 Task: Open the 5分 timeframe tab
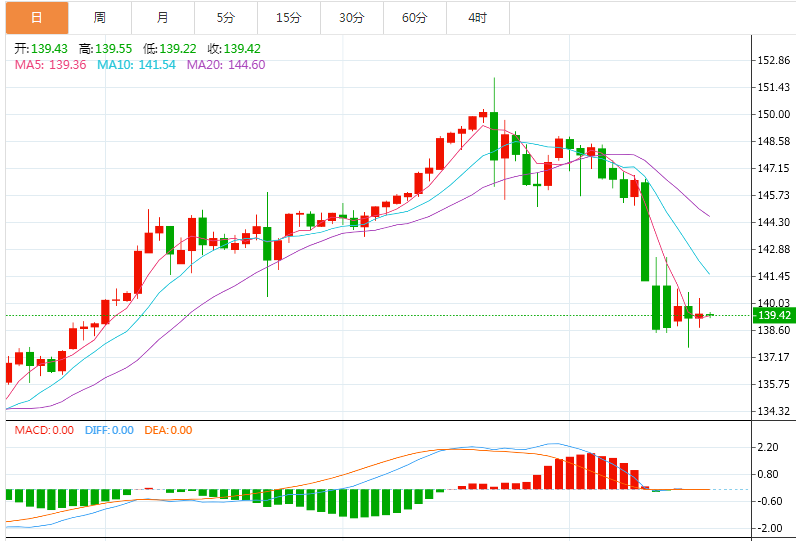(x=226, y=18)
